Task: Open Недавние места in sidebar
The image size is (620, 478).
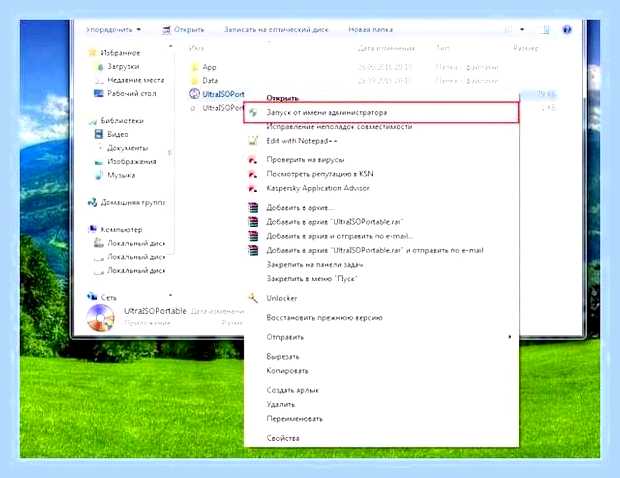Action: coord(136,80)
